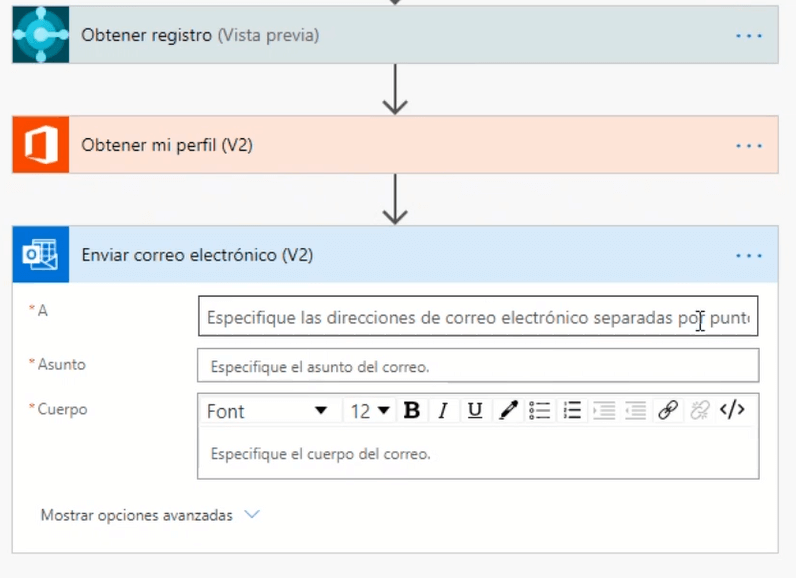Screen dimensions: 796x578
Task: Open the font size 12 dropdown
Action: 370,411
